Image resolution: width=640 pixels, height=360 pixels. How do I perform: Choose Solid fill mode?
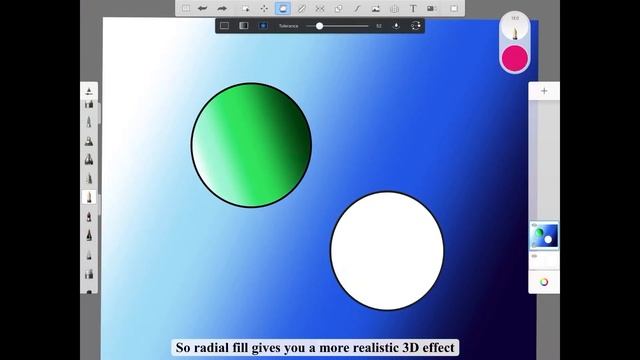[x=224, y=26]
